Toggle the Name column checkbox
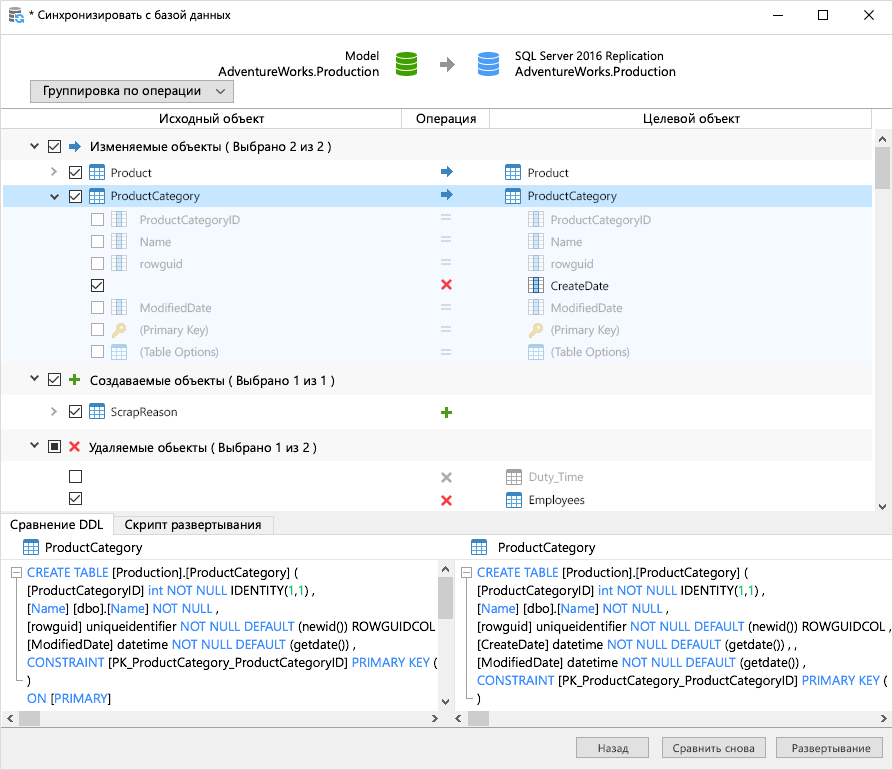Image resolution: width=893 pixels, height=770 pixels. 97,241
